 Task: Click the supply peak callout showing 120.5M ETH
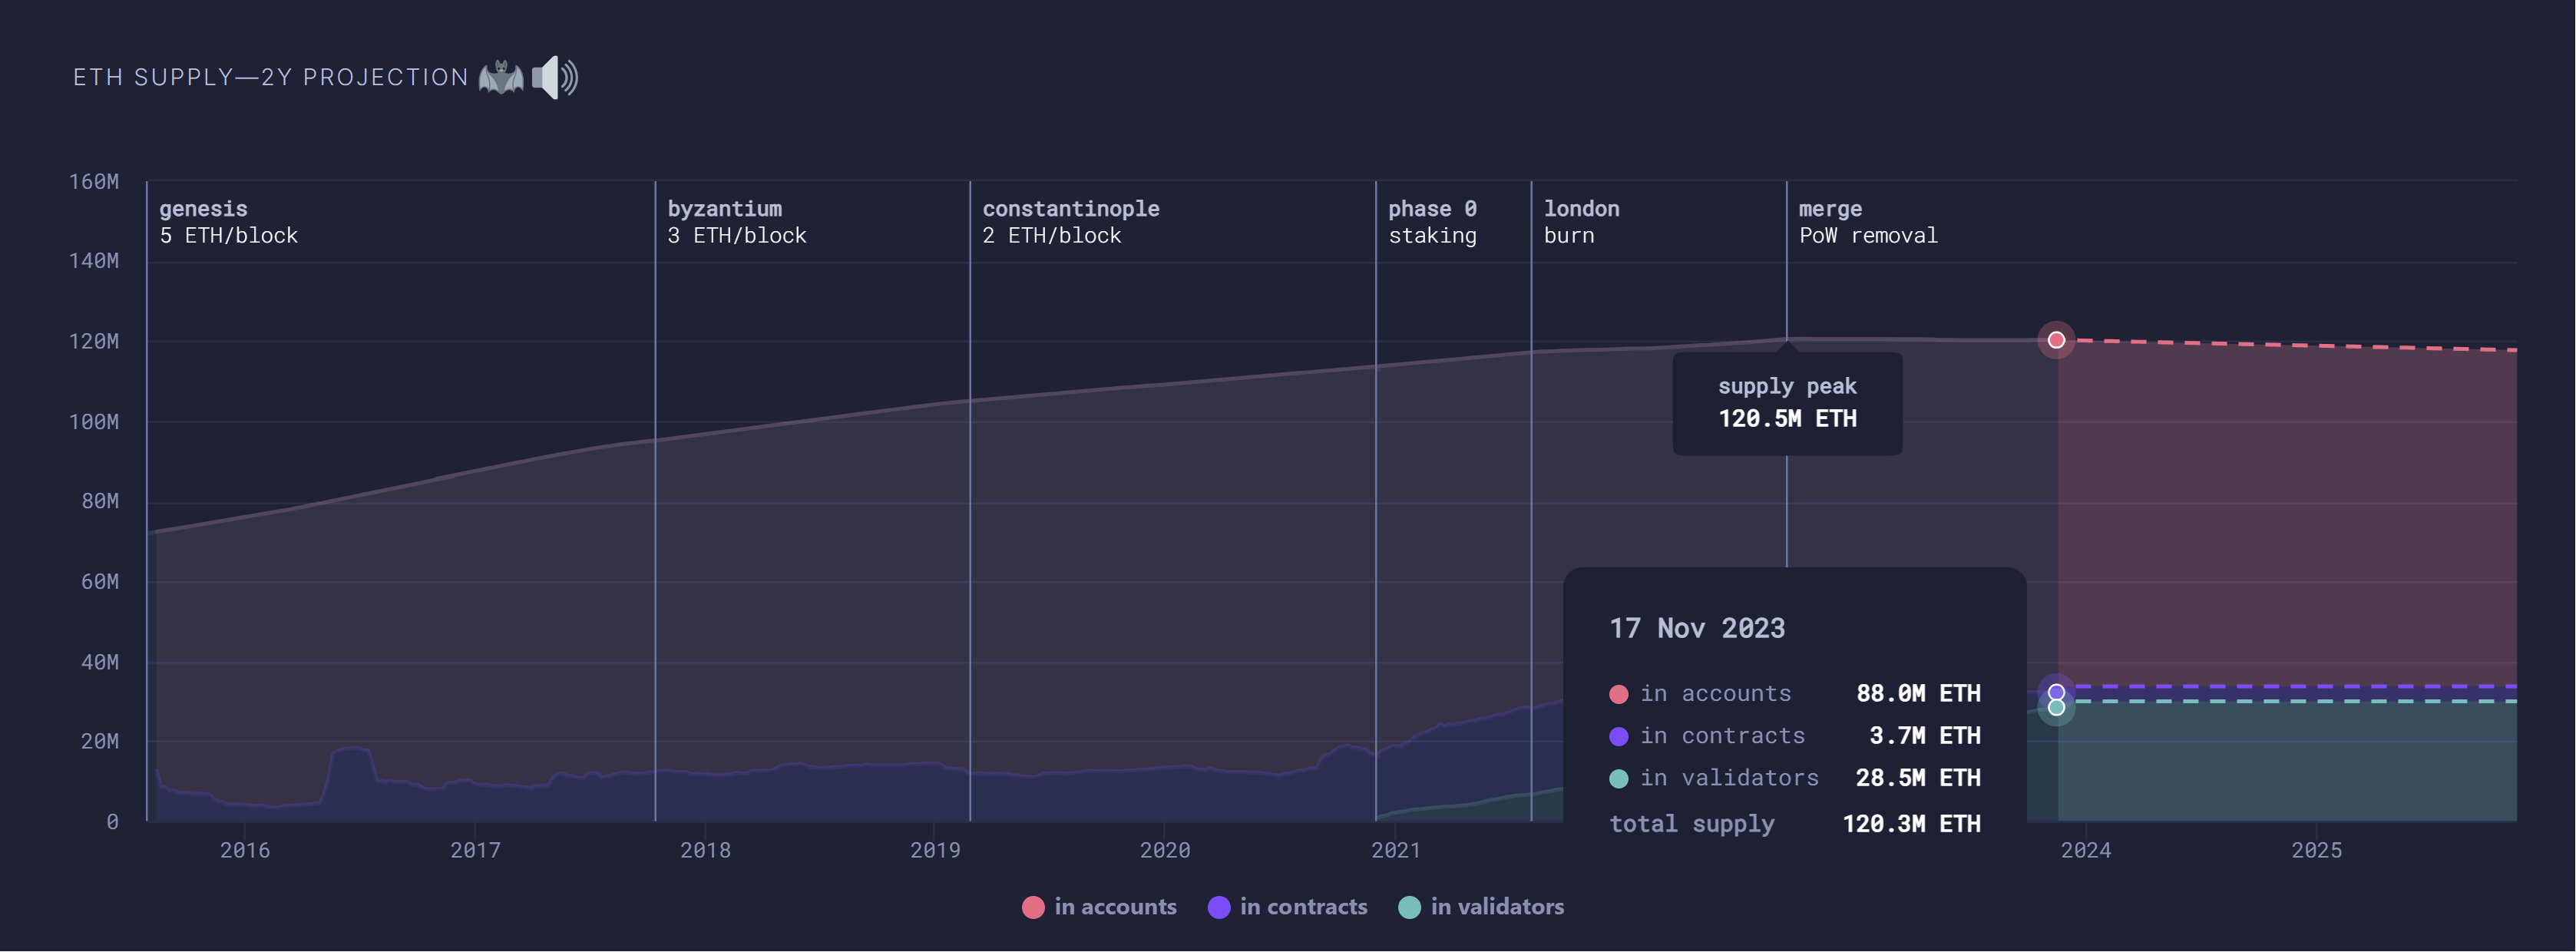(1787, 403)
